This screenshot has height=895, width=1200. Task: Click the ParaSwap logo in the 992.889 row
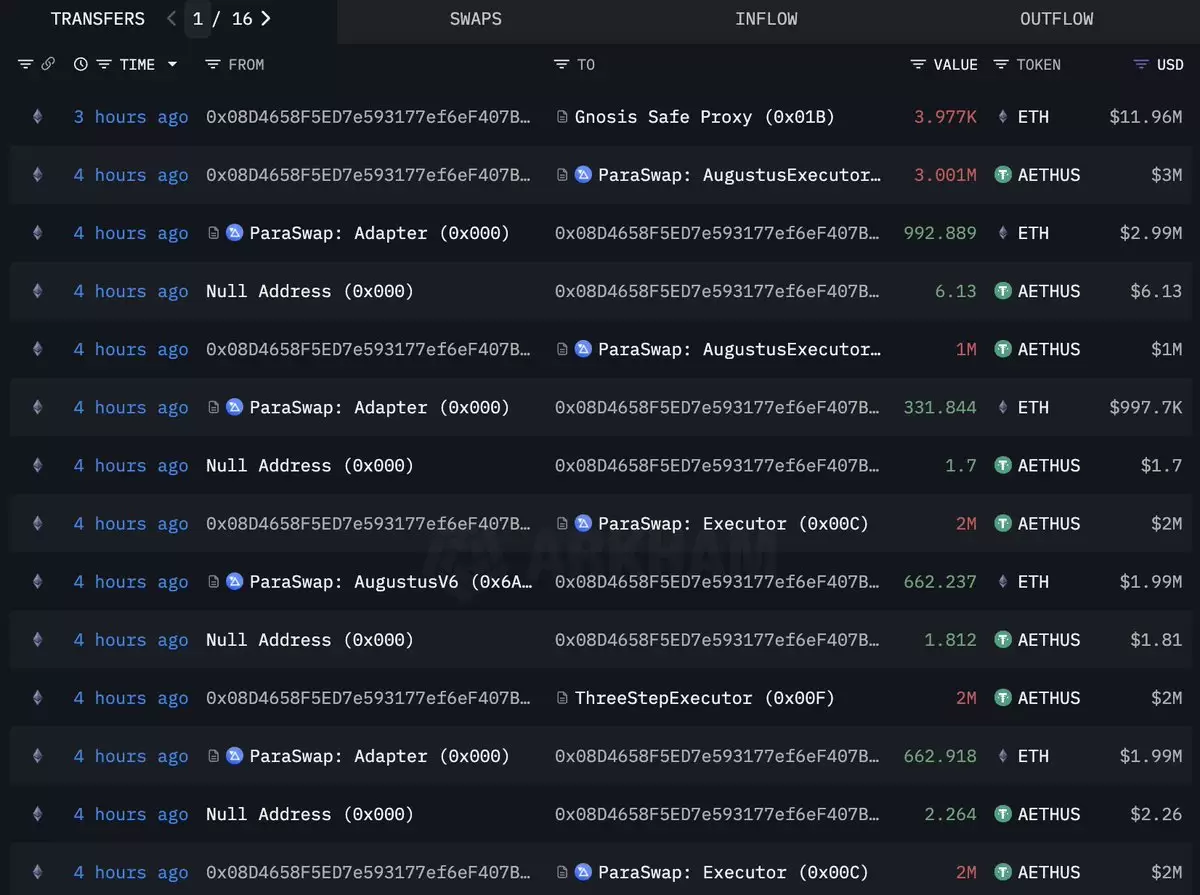(235, 233)
